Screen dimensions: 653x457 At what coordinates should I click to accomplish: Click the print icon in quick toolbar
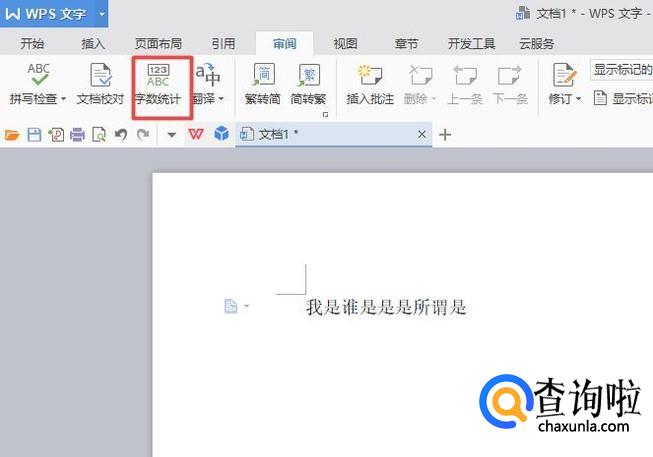pos(77,134)
